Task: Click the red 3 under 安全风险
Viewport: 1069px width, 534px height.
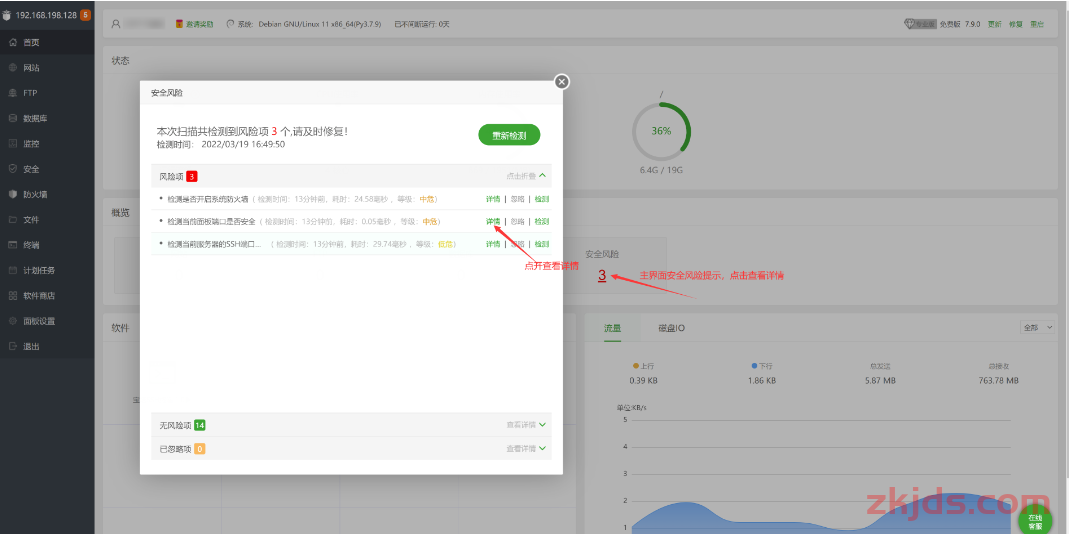Action: (602, 276)
